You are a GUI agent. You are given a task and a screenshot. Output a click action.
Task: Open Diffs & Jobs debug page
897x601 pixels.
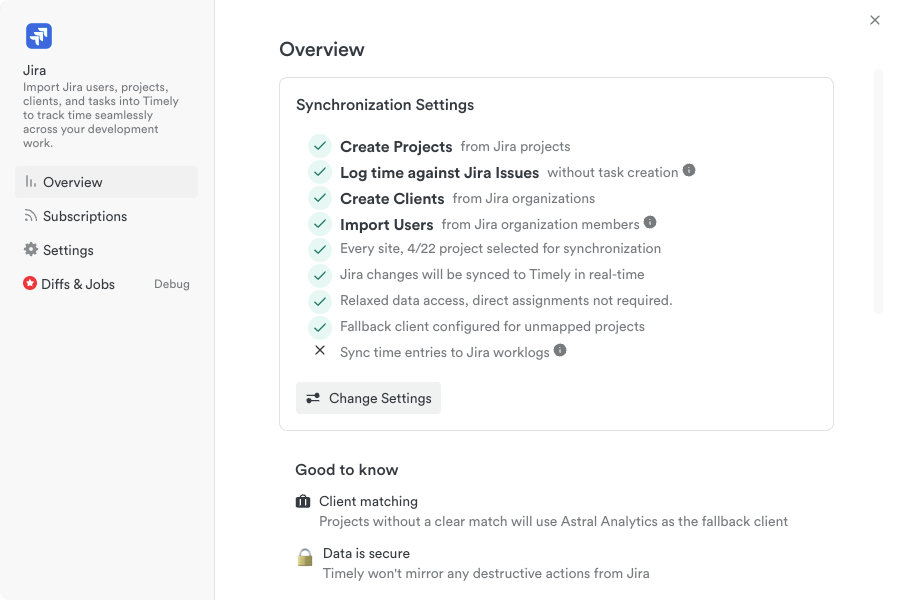tap(78, 284)
